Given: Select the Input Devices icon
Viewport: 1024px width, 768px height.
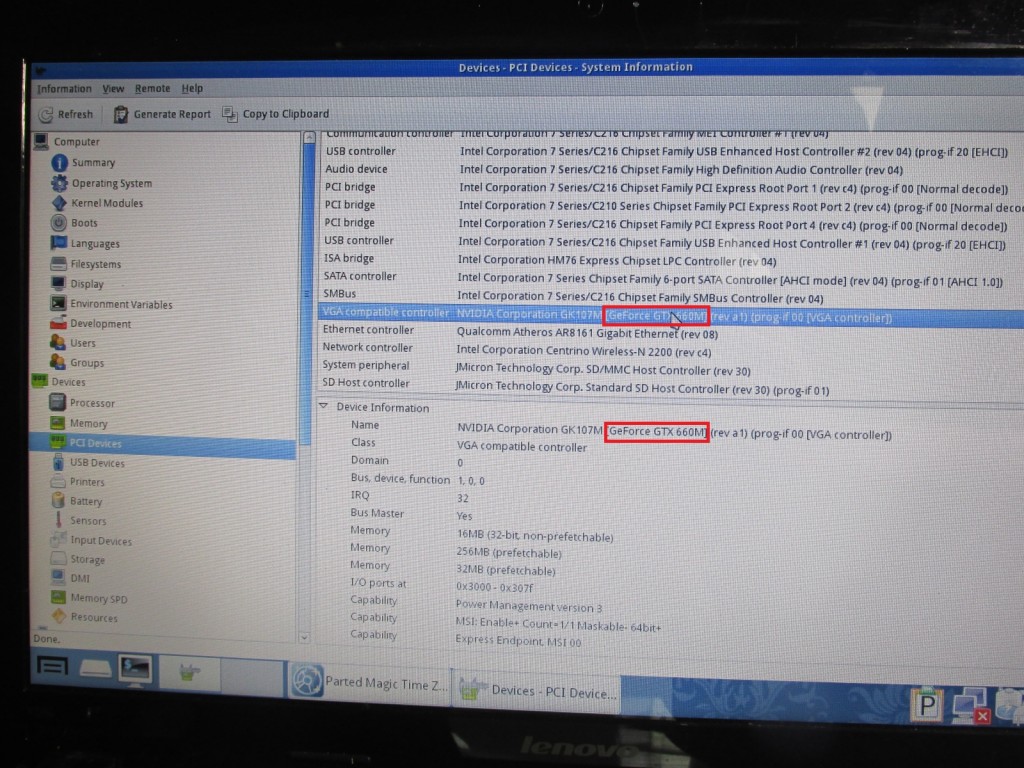Looking at the screenshot, I should (58, 540).
